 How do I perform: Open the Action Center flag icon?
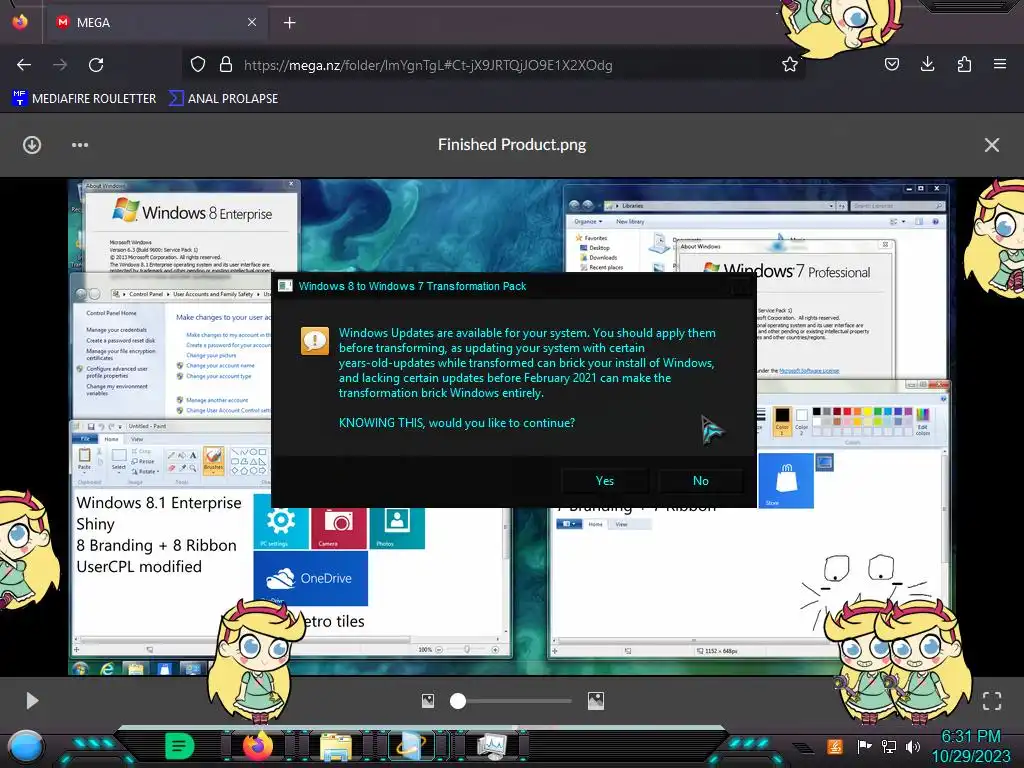point(864,746)
